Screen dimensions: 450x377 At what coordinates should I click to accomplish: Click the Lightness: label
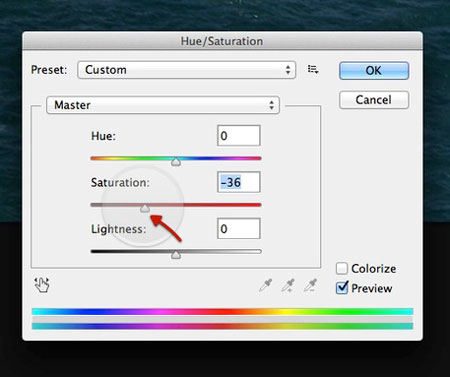point(119,229)
